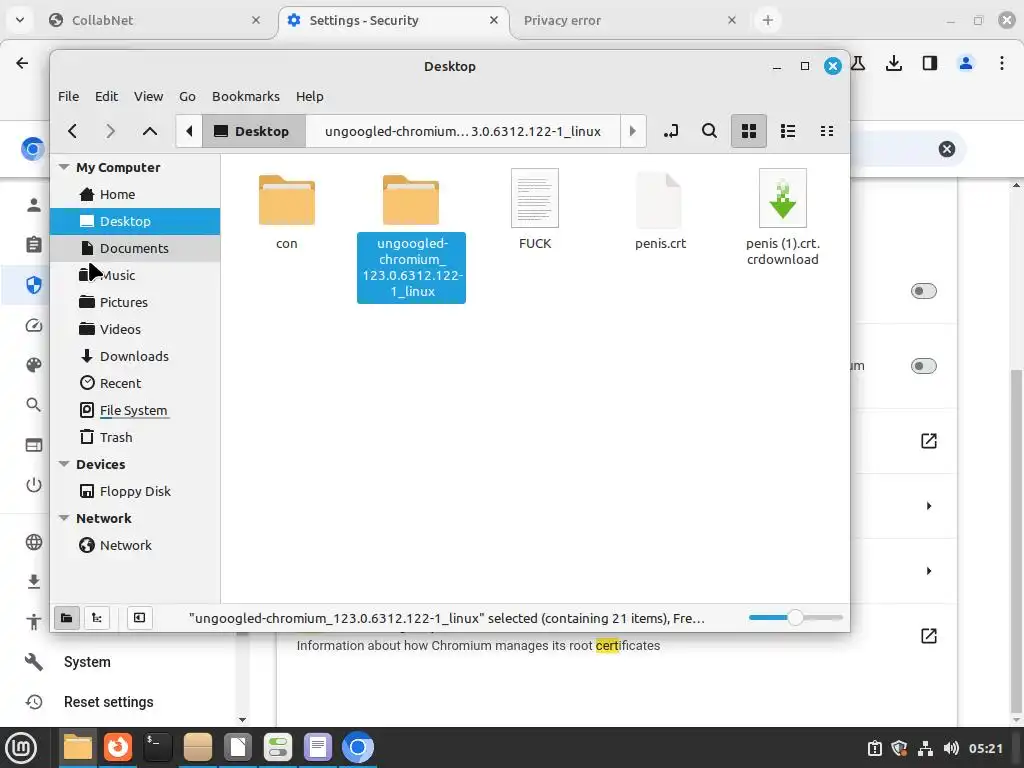1024x768 pixels.
Task: Switch to list view
Action: click(x=788, y=131)
